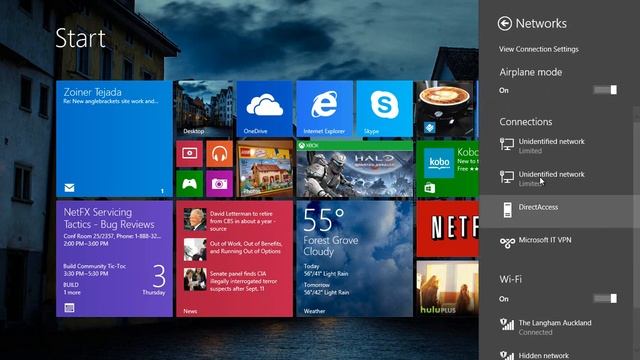
Task: Open the green Games controller tile
Action: click(189, 184)
